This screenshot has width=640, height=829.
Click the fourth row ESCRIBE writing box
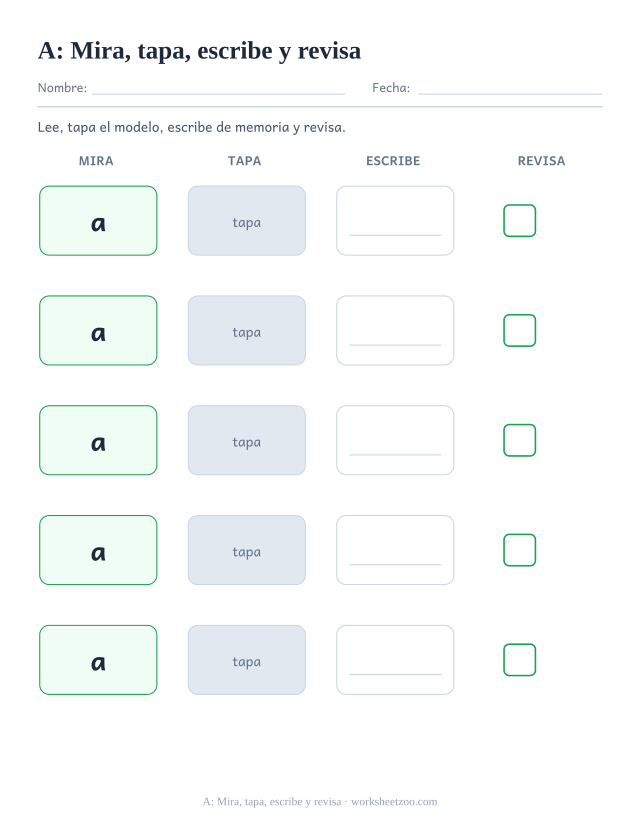(x=395, y=550)
